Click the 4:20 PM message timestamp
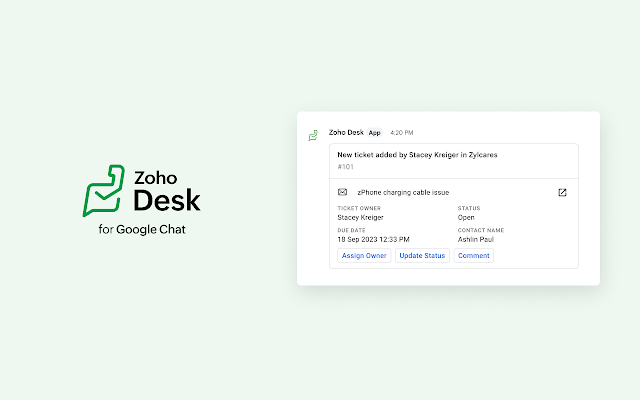 coord(402,133)
